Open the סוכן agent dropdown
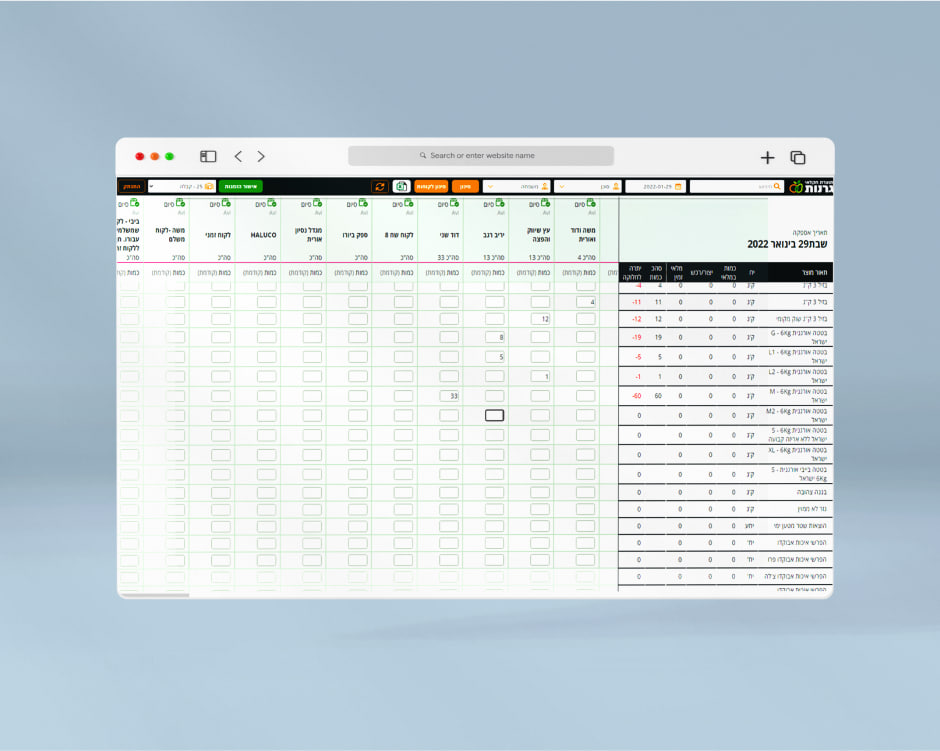Screen dimensions: 940x751 click(588, 186)
